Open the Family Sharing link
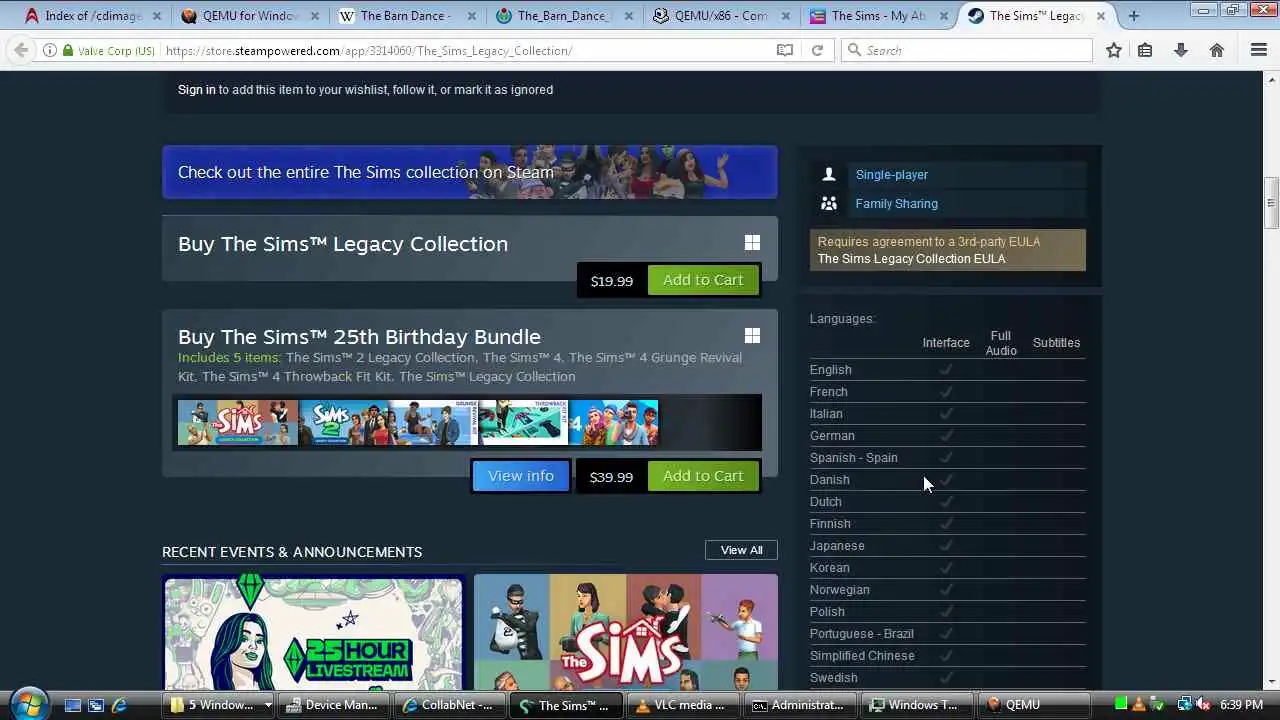 coord(897,203)
